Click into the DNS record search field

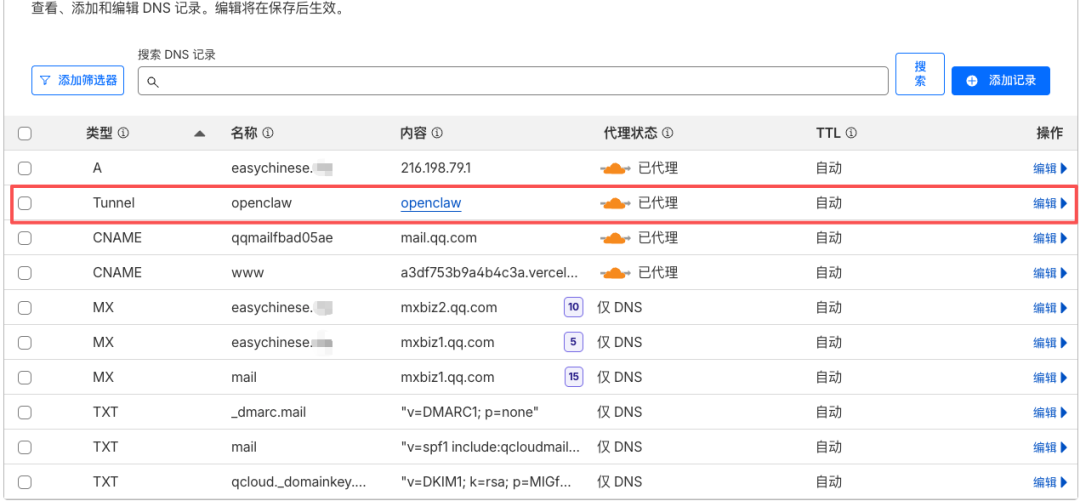[x=513, y=81]
